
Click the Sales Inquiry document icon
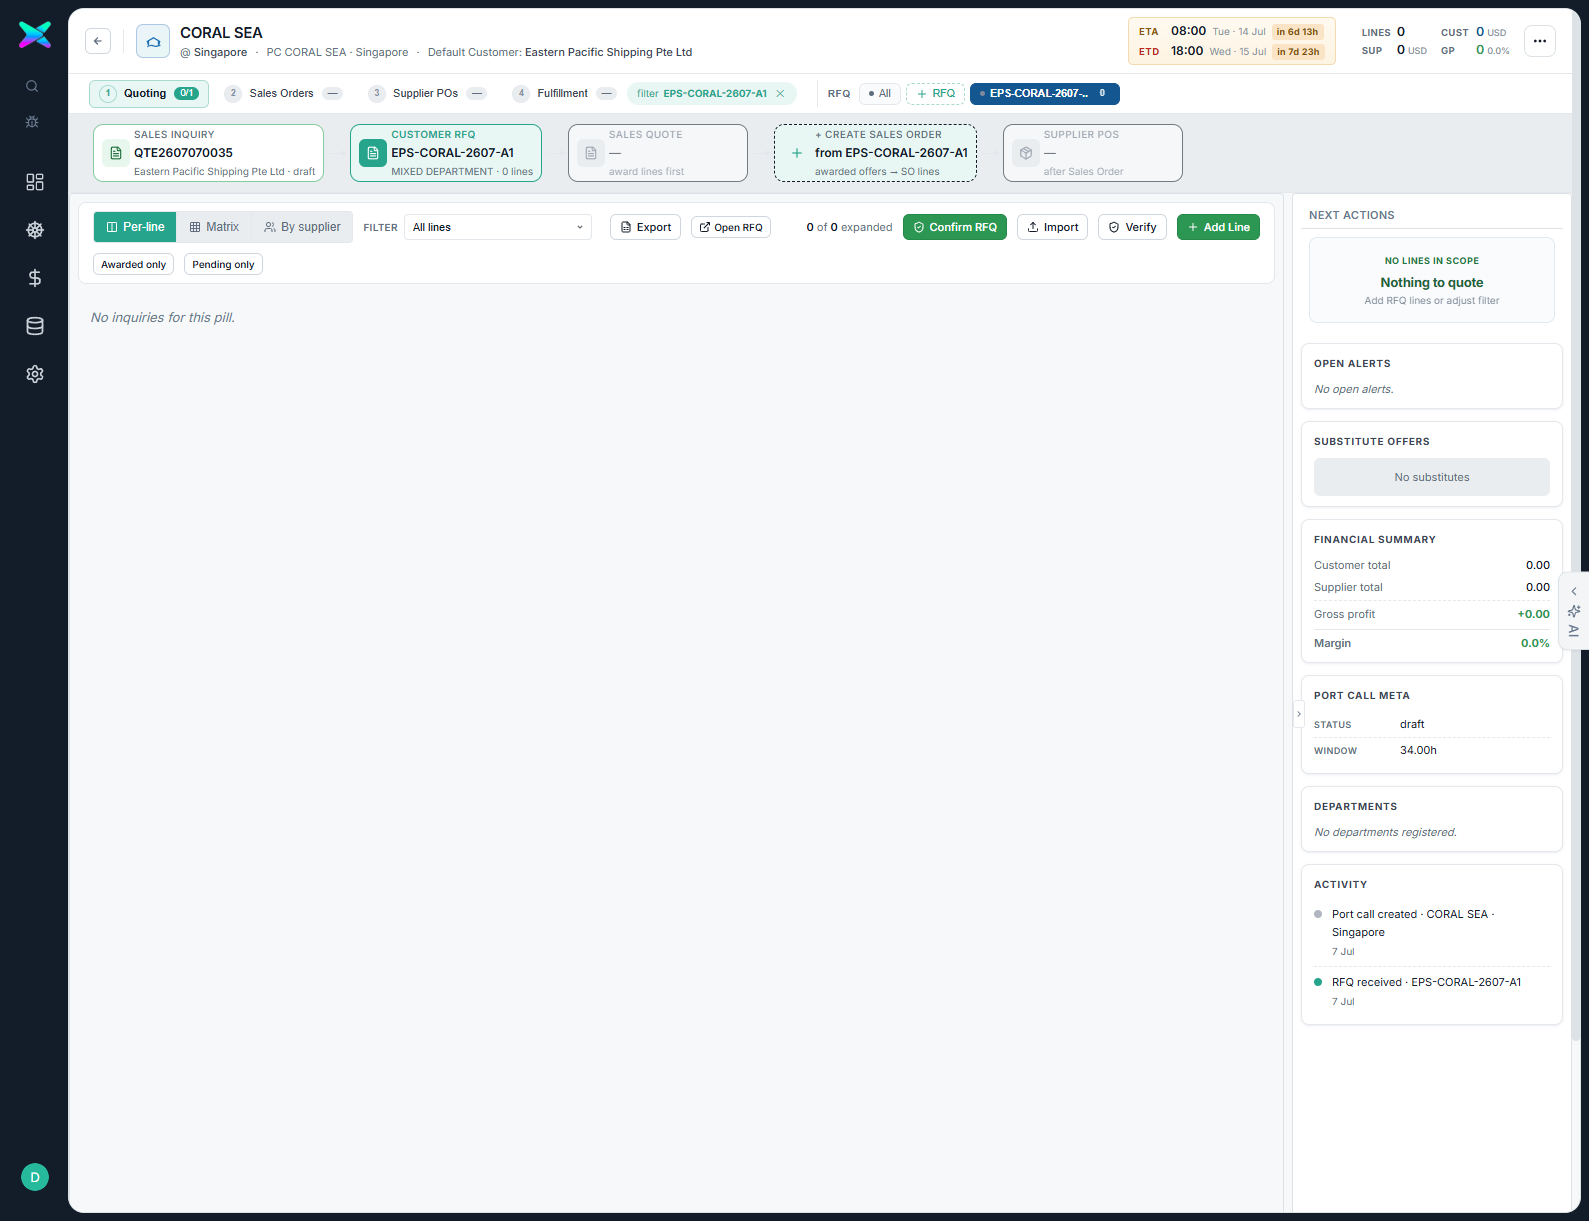coord(116,153)
